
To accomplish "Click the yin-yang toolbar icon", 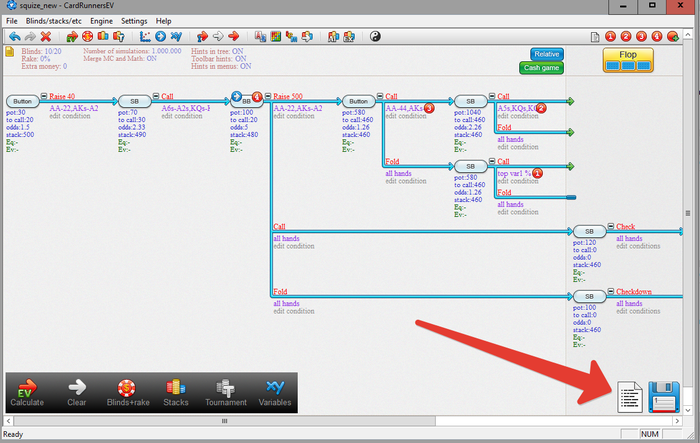I will pyautogui.click(x=375, y=37).
